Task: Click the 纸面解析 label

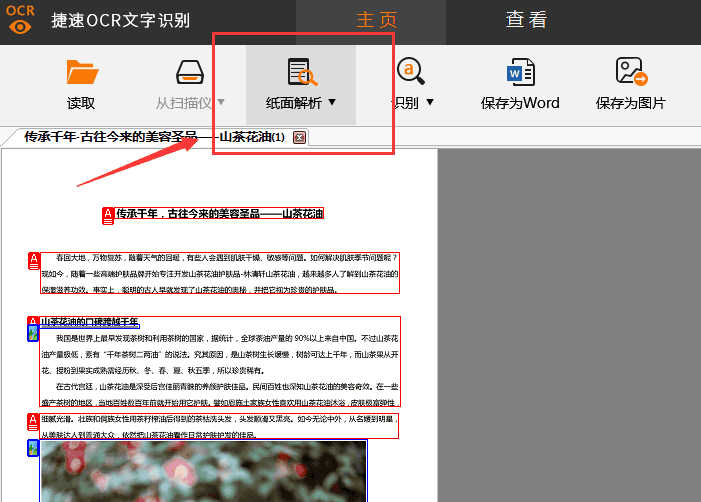Action: [294, 103]
